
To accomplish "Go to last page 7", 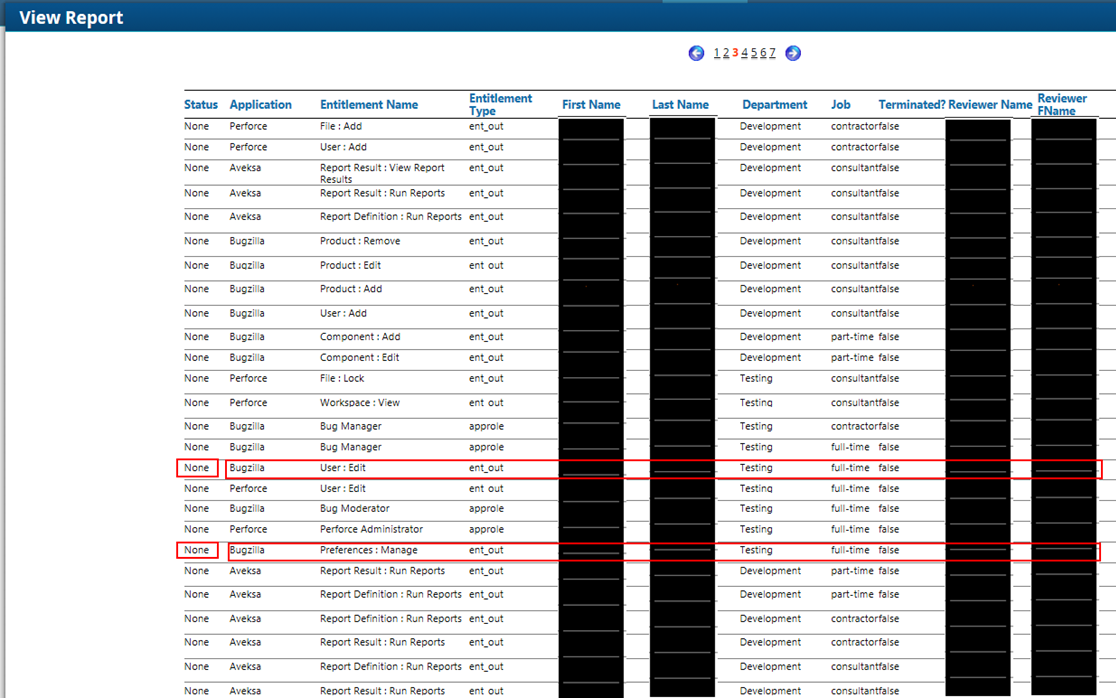I will (x=772, y=53).
